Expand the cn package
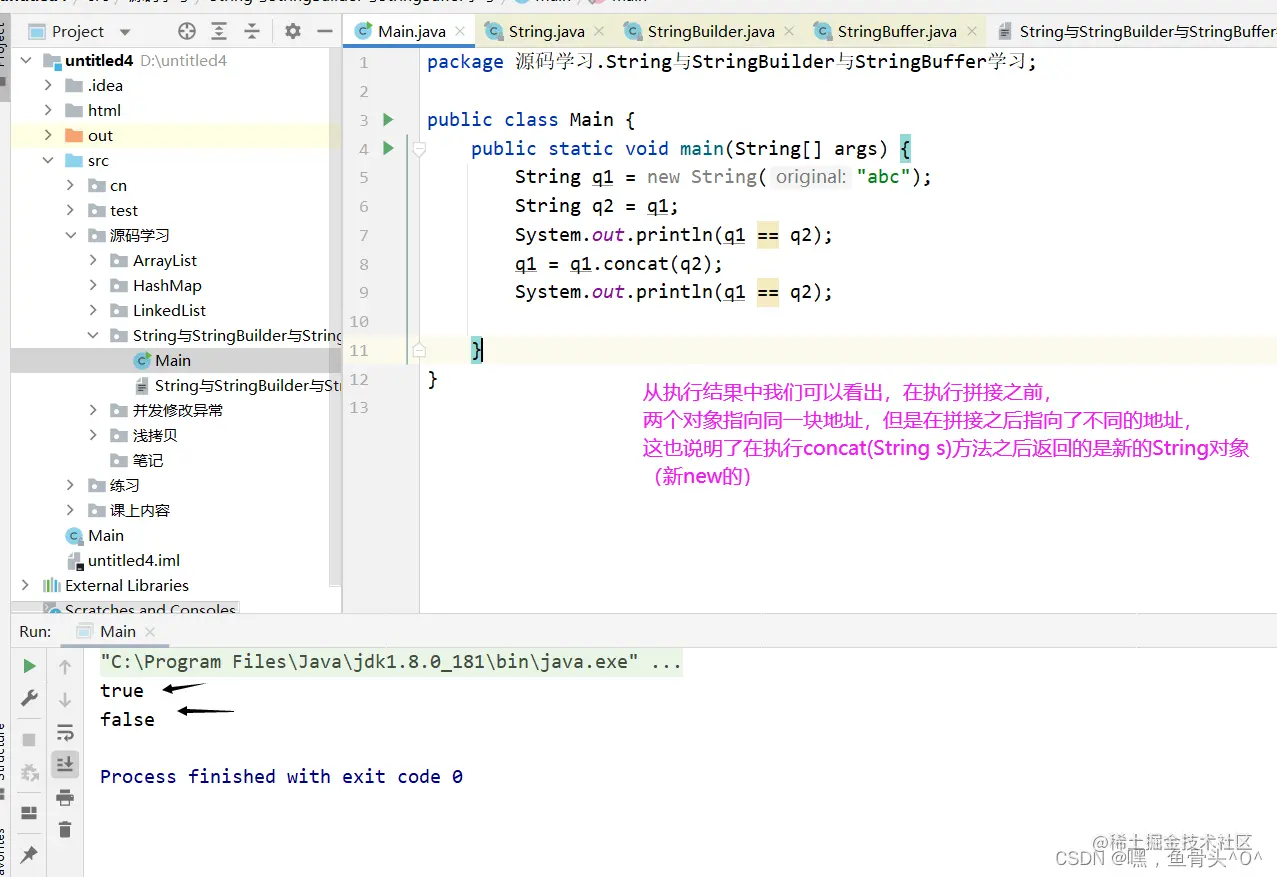The height and width of the screenshot is (877, 1277). 70,186
